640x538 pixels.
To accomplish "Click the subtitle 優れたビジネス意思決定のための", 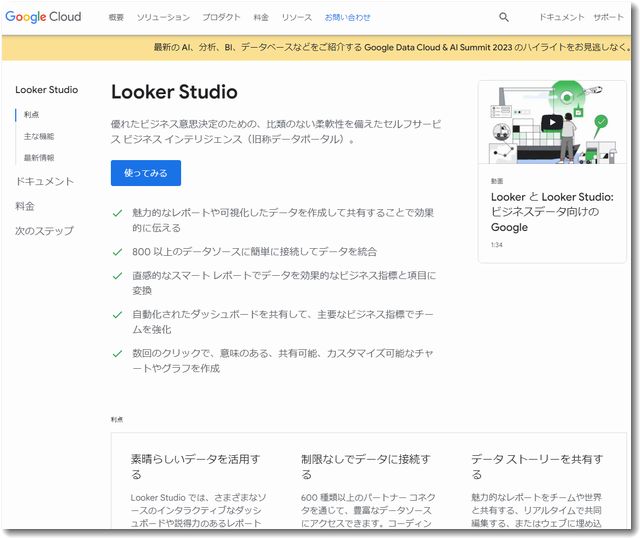I will click(x=276, y=132).
